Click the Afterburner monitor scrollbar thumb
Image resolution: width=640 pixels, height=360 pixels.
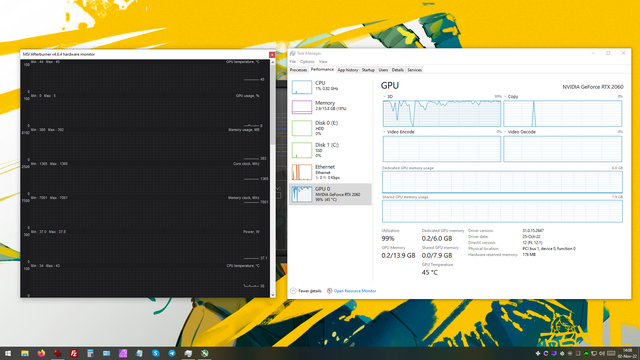point(273,104)
